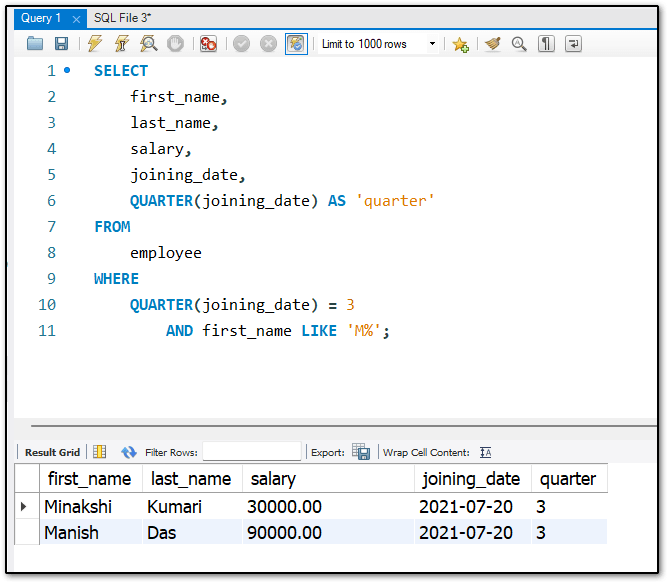Sort by joining_date column header

pos(472,479)
